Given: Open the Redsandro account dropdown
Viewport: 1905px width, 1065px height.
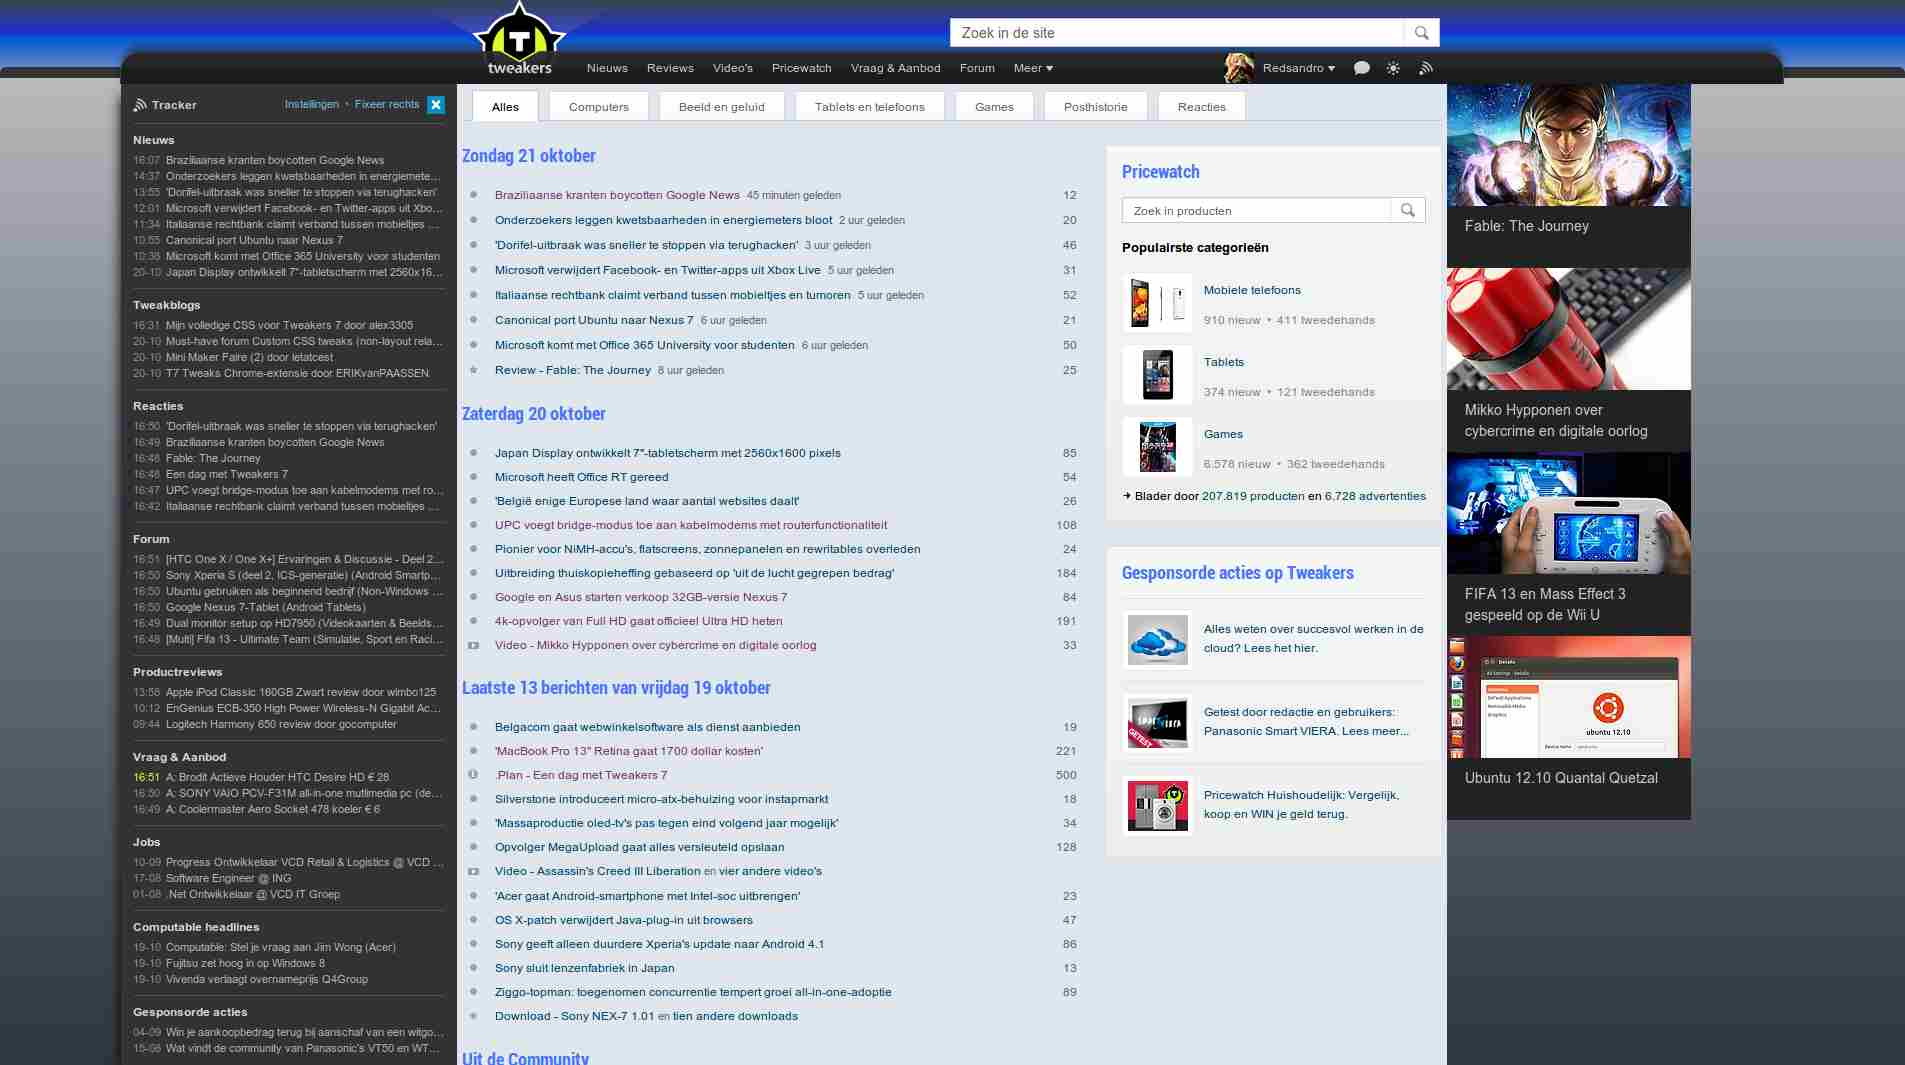Looking at the screenshot, I should pyautogui.click(x=1296, y=67).
